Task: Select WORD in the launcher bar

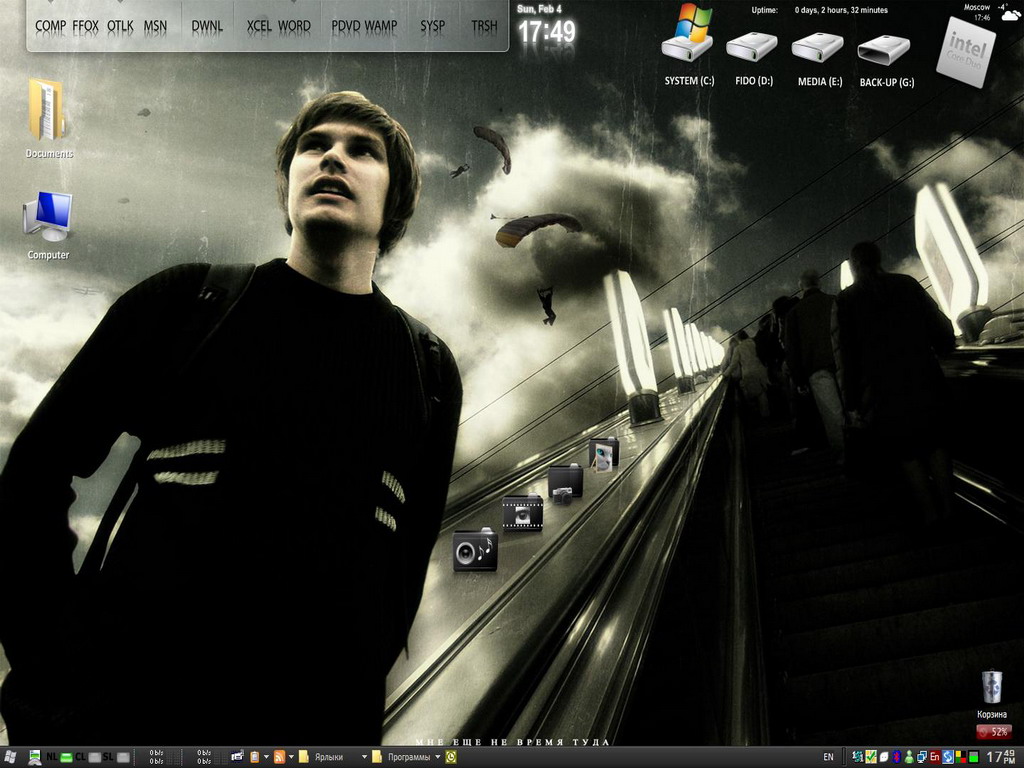Action: pos(294,26)
